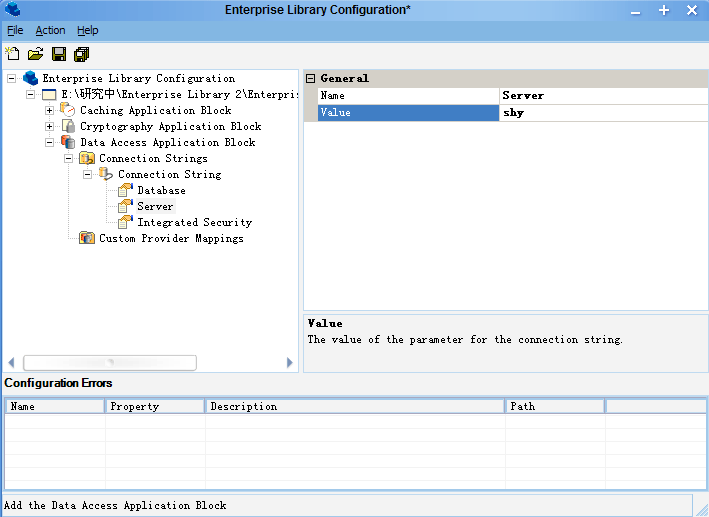Click the Server name value field
The image size is (709, 517).
604,96
